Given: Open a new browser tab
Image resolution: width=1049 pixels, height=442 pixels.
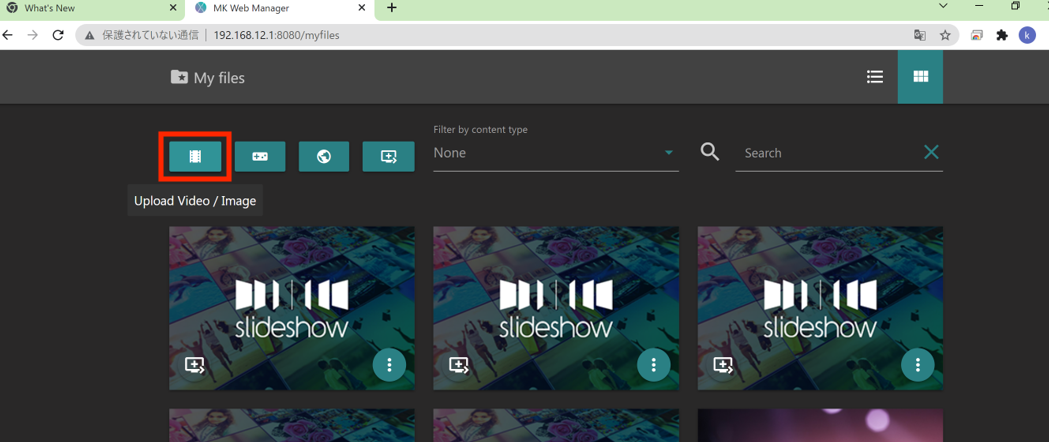Looking at the screenshot, I should pyautogui.click(x=392, y=8).
